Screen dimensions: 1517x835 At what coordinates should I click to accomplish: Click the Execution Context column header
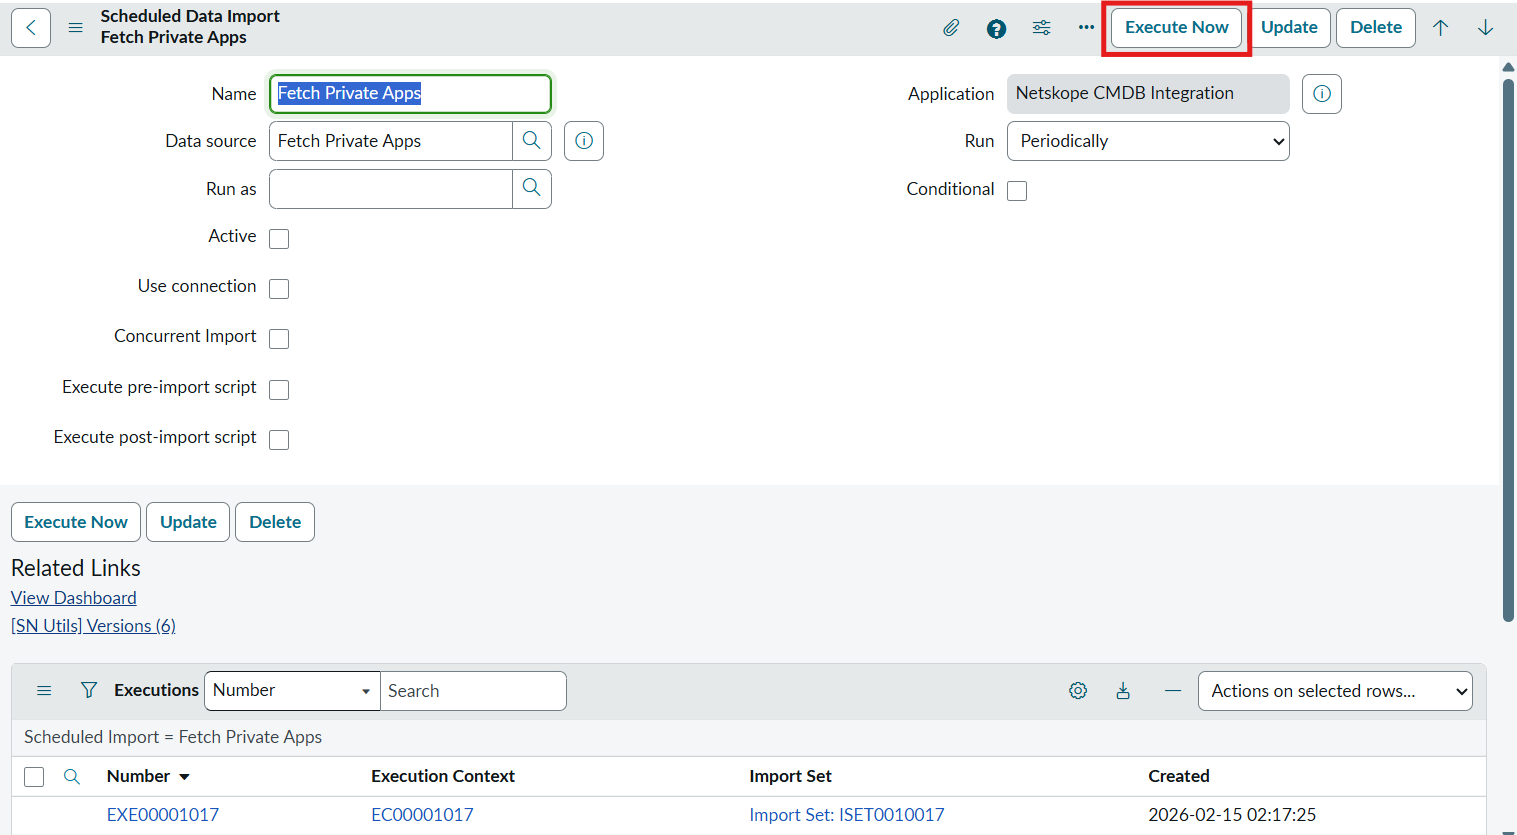tap(443, 776)
